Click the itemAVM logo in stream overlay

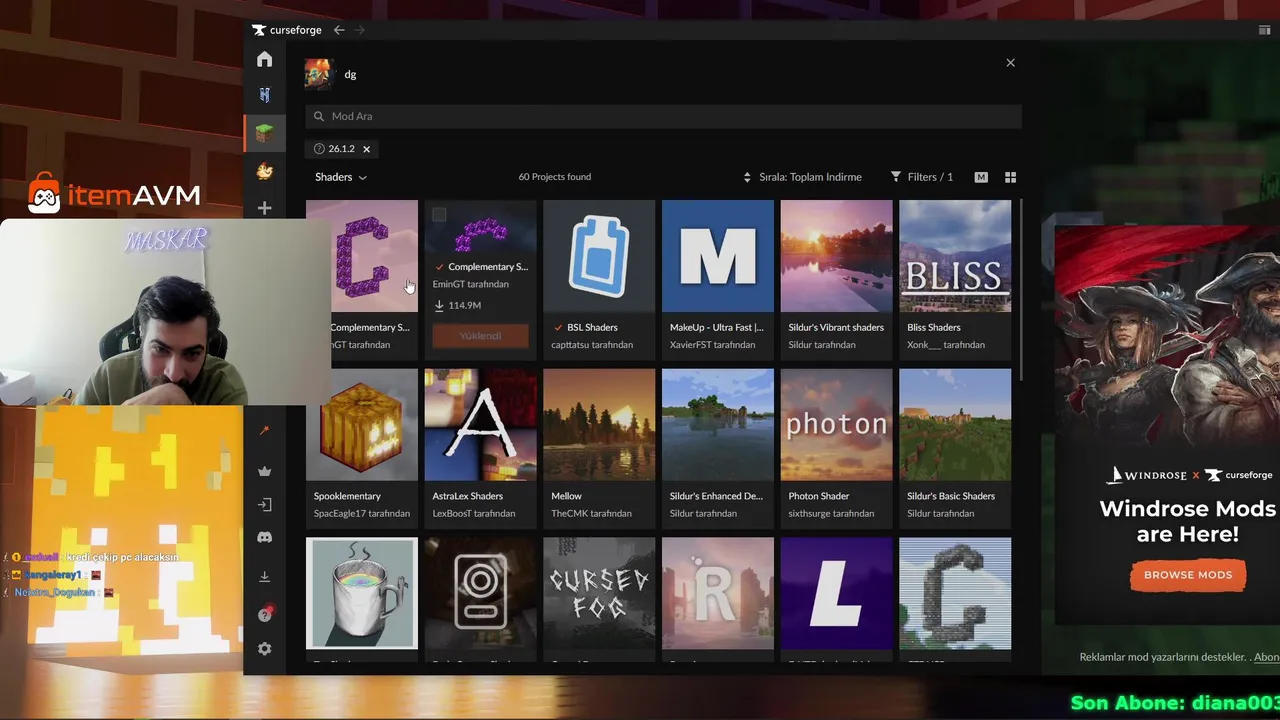tap(114, 195)
